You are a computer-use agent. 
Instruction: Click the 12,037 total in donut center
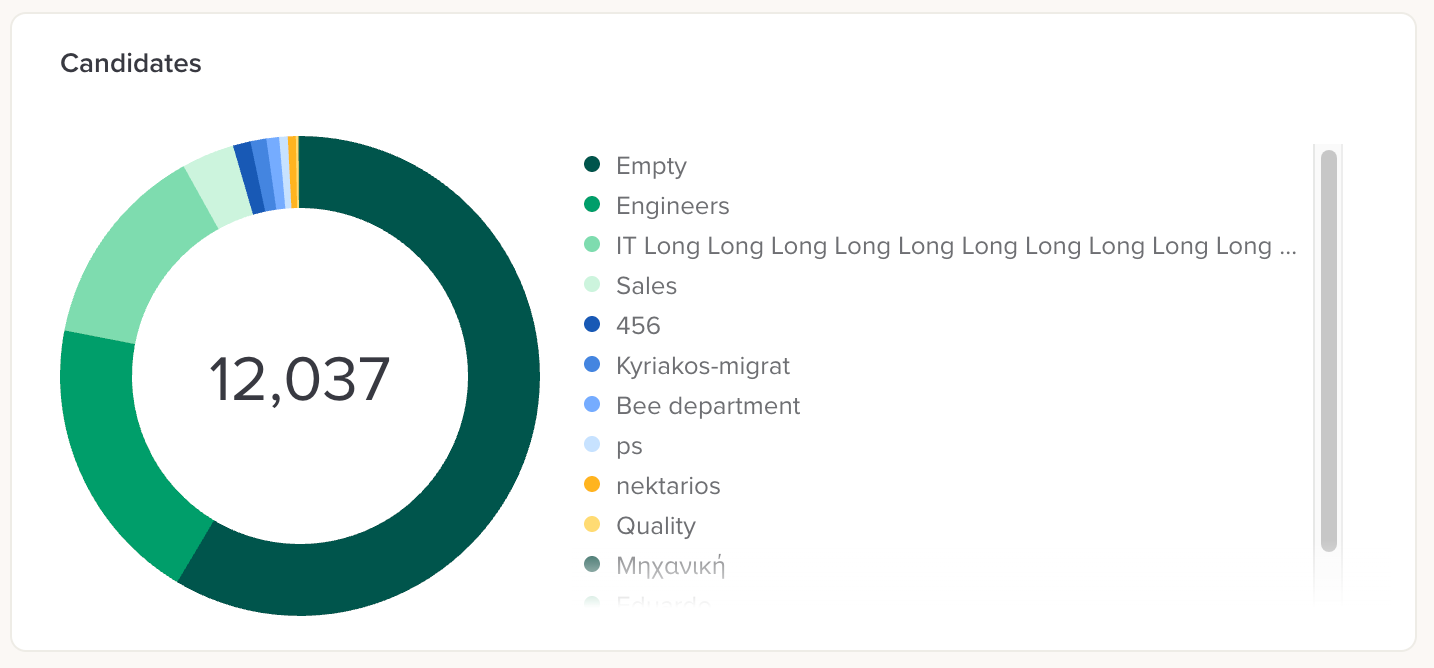299,380
